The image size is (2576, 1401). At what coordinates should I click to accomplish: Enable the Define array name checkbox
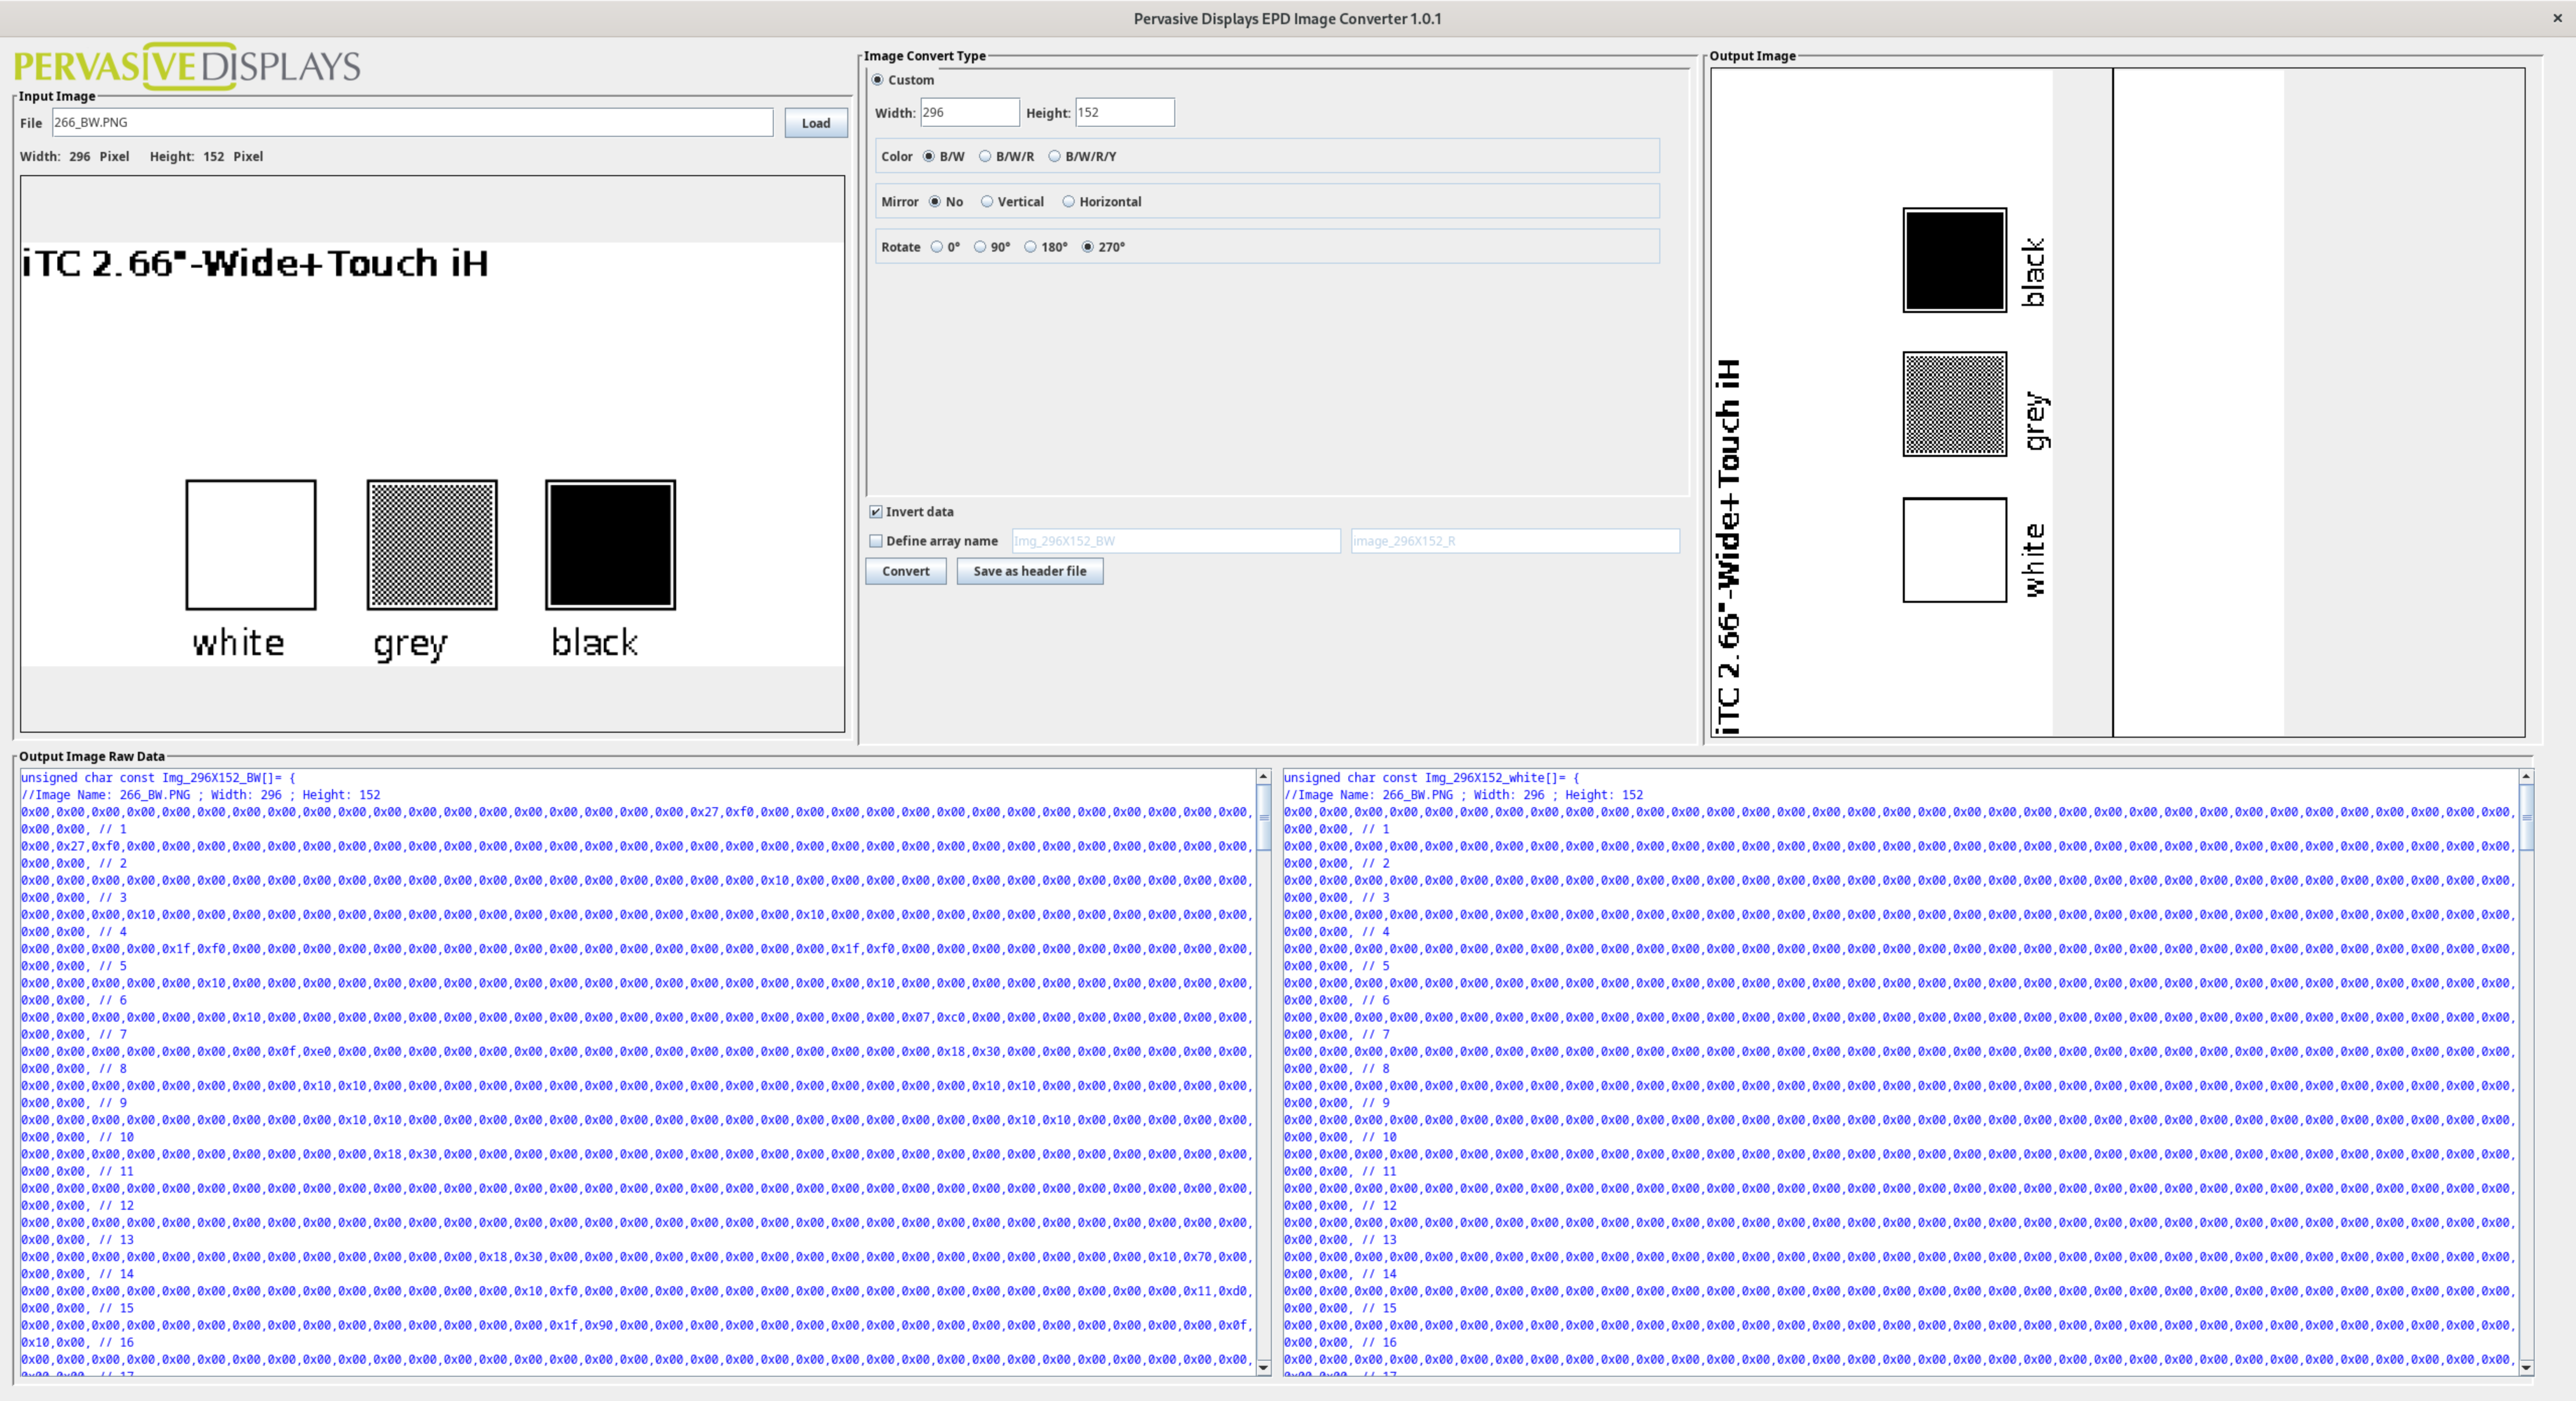click(x=876, y=541)
